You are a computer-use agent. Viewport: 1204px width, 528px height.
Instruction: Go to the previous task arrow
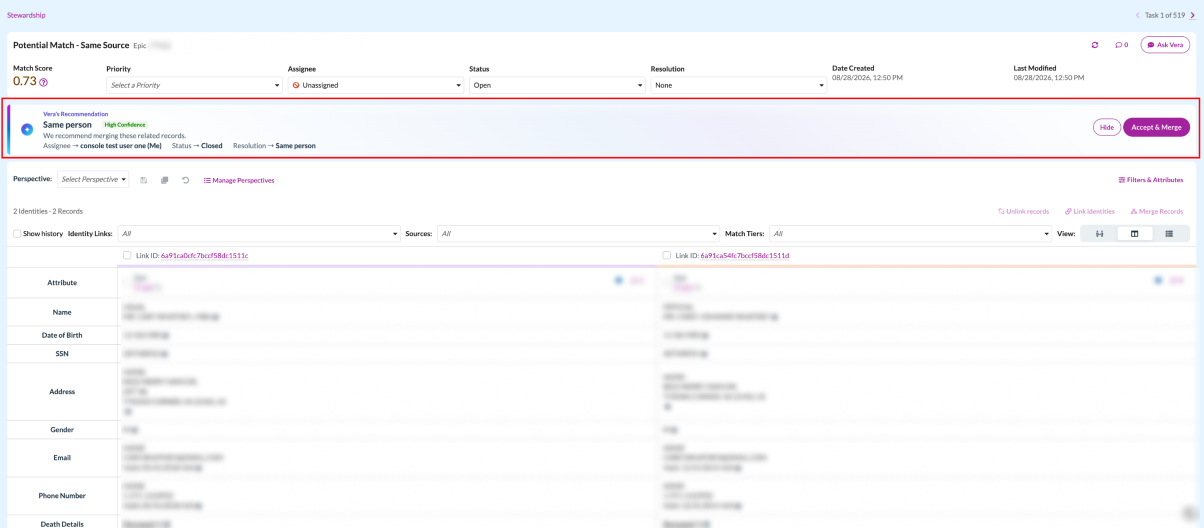[x=1137, y=15]
